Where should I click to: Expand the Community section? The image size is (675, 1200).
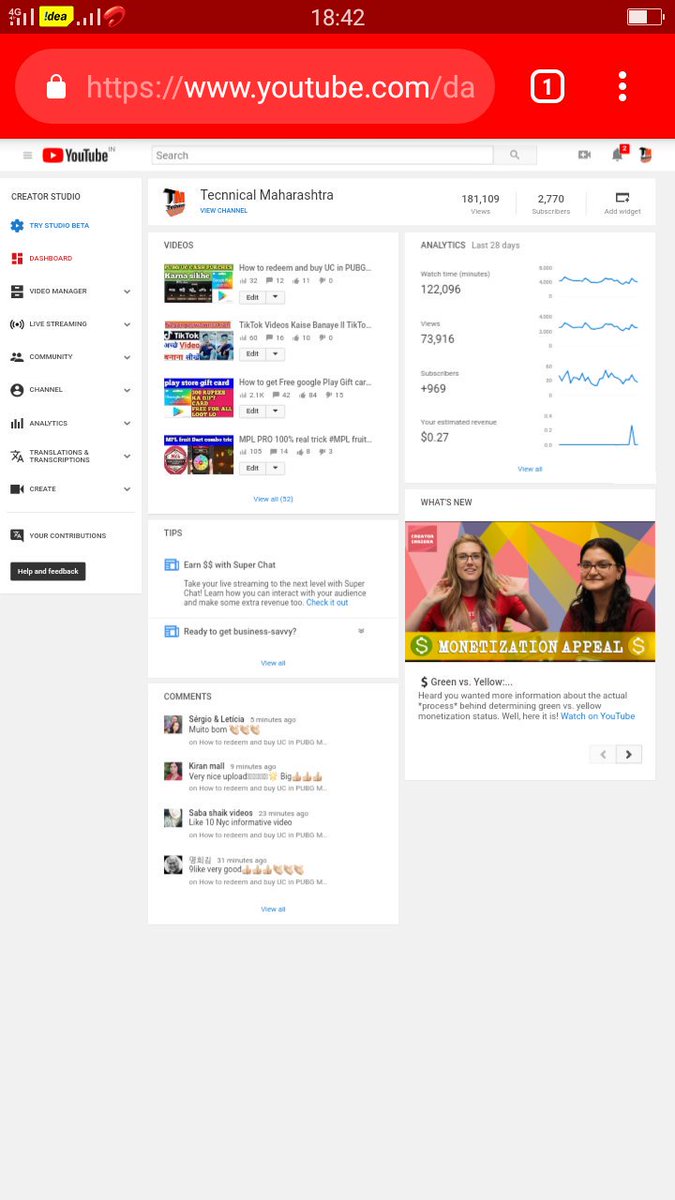coord(127,357)
